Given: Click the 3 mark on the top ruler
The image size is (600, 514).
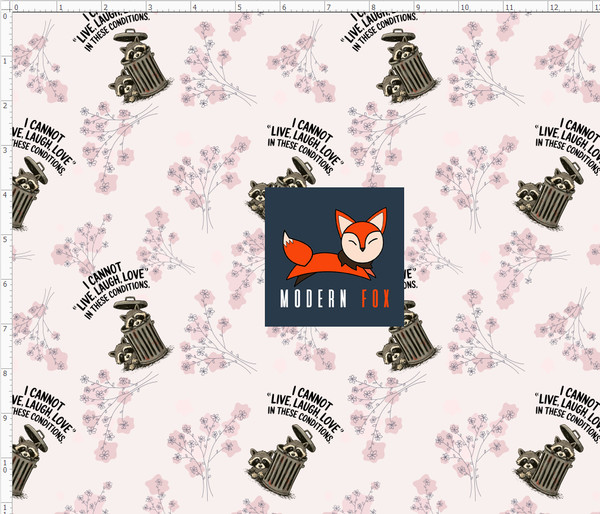Looking at the screenshot, I should (148, 6).
